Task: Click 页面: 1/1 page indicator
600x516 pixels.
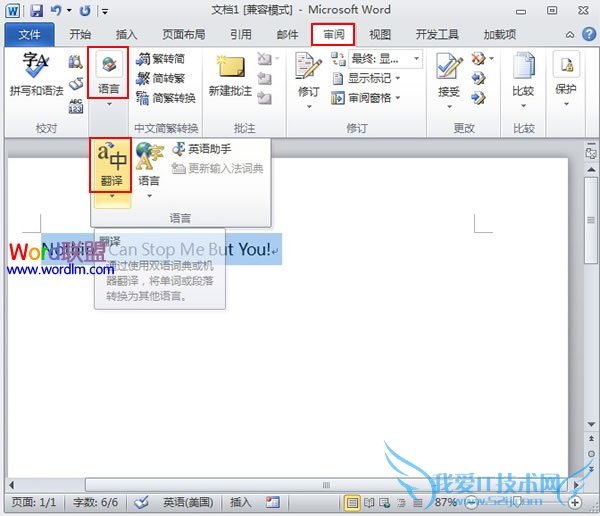Action: (34, 502)
